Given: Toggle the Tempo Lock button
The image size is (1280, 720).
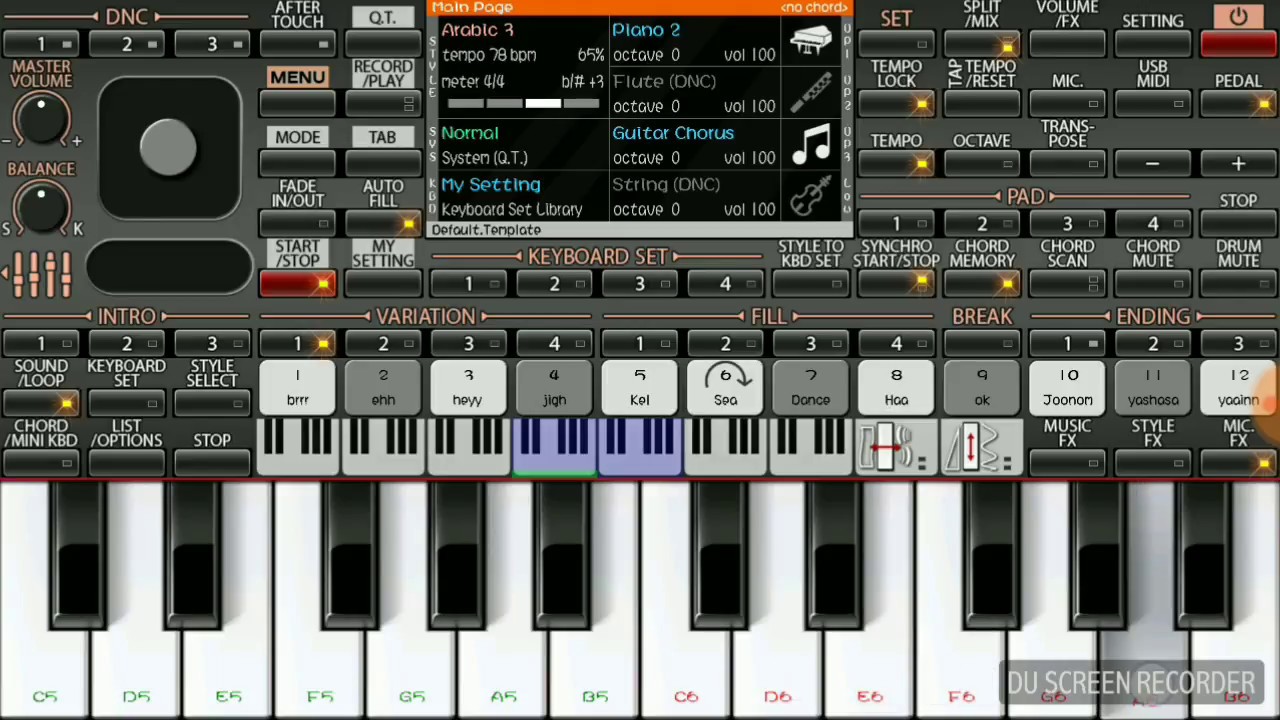Looking at the screenshot, I should pos(896,103).
